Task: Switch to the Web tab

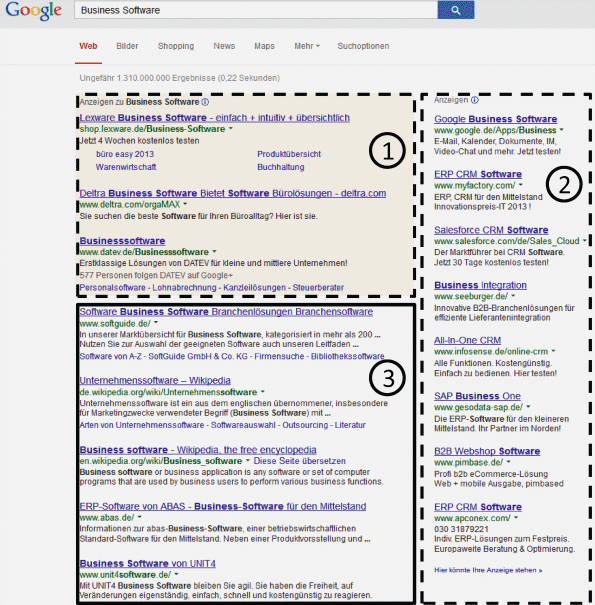Action: 88,46
